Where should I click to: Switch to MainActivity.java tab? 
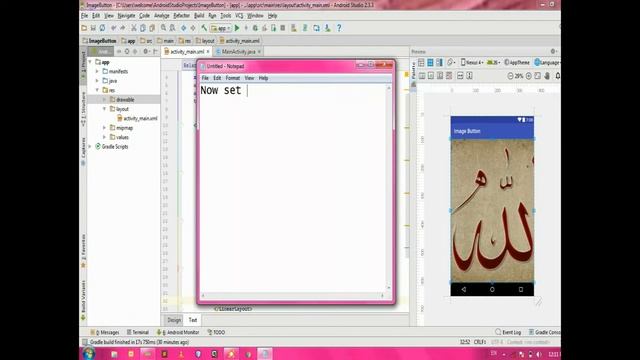[x=238, y=52]
